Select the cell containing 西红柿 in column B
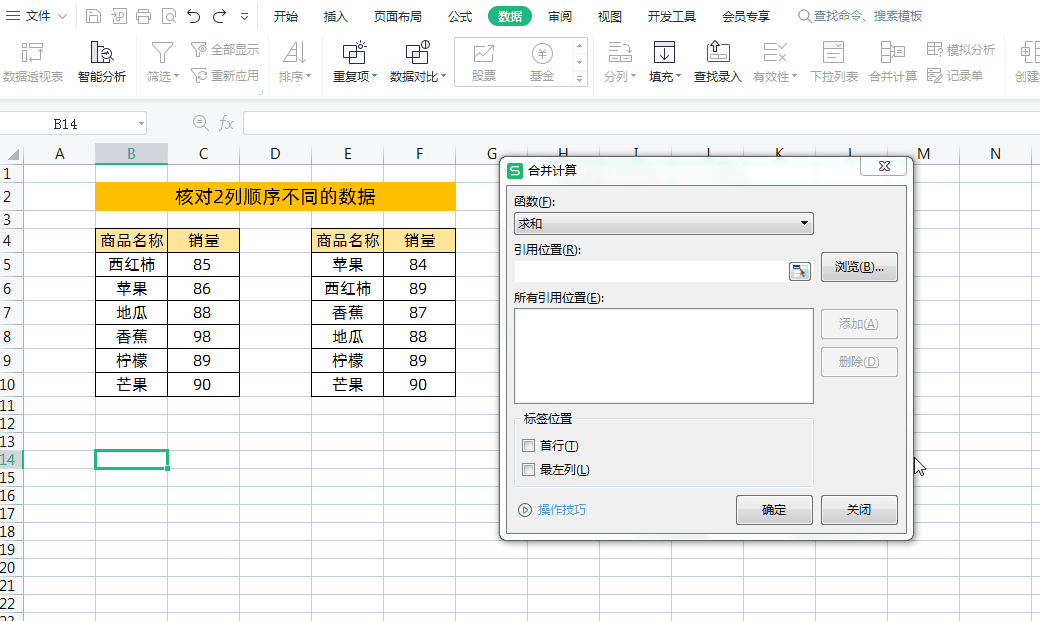Image resolution: width=1040 pixels, height=621 pixels. click(131, 264)
